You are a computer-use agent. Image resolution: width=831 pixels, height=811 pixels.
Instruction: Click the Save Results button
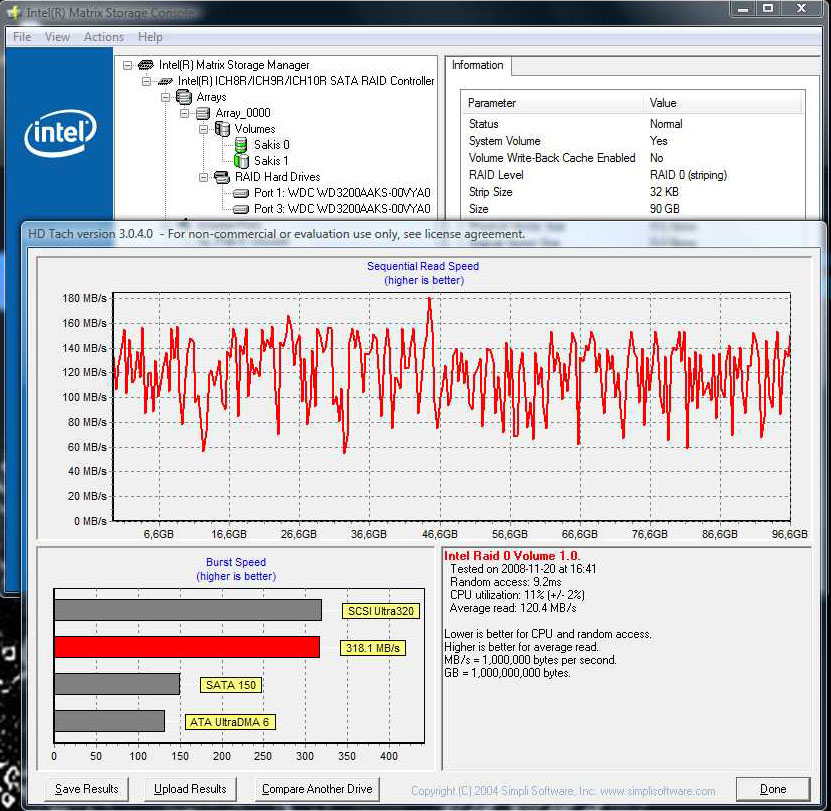86,789
